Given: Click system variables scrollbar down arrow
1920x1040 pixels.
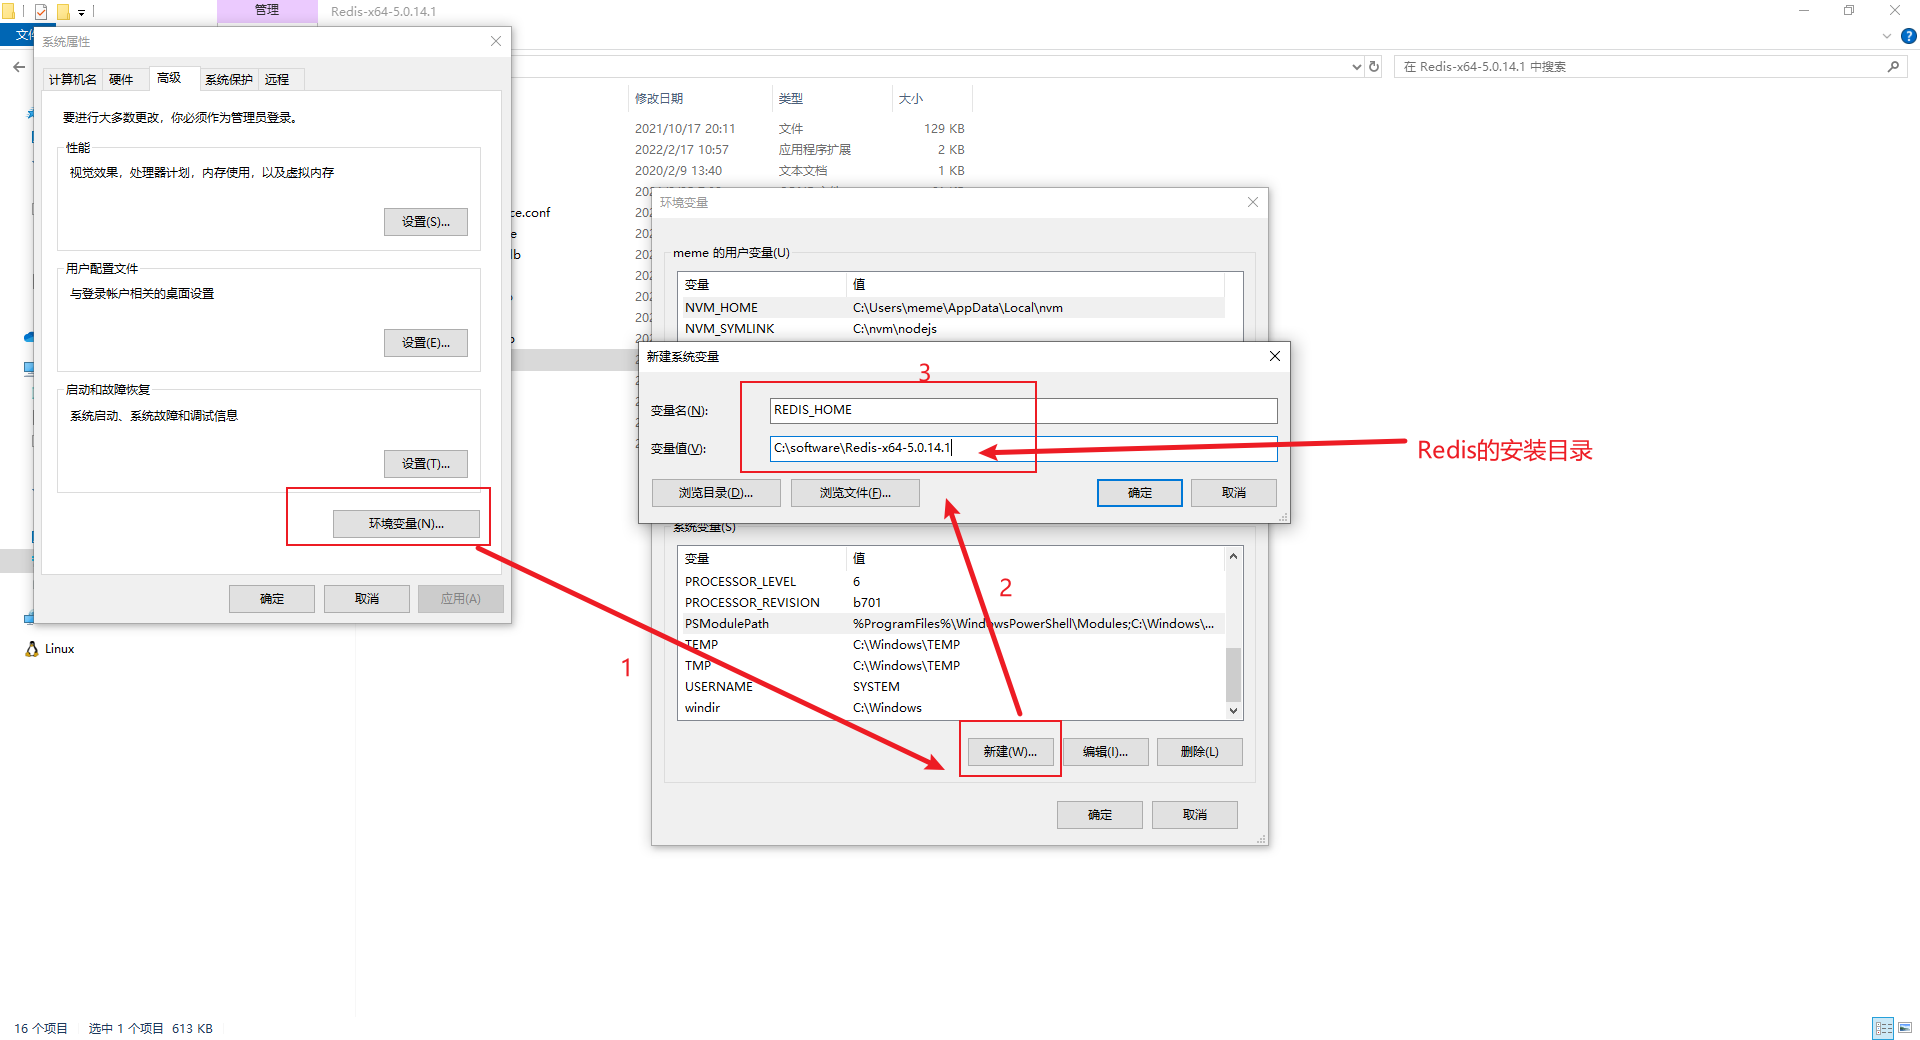Looking at the screenshot, I should [x=1234, y=711].
